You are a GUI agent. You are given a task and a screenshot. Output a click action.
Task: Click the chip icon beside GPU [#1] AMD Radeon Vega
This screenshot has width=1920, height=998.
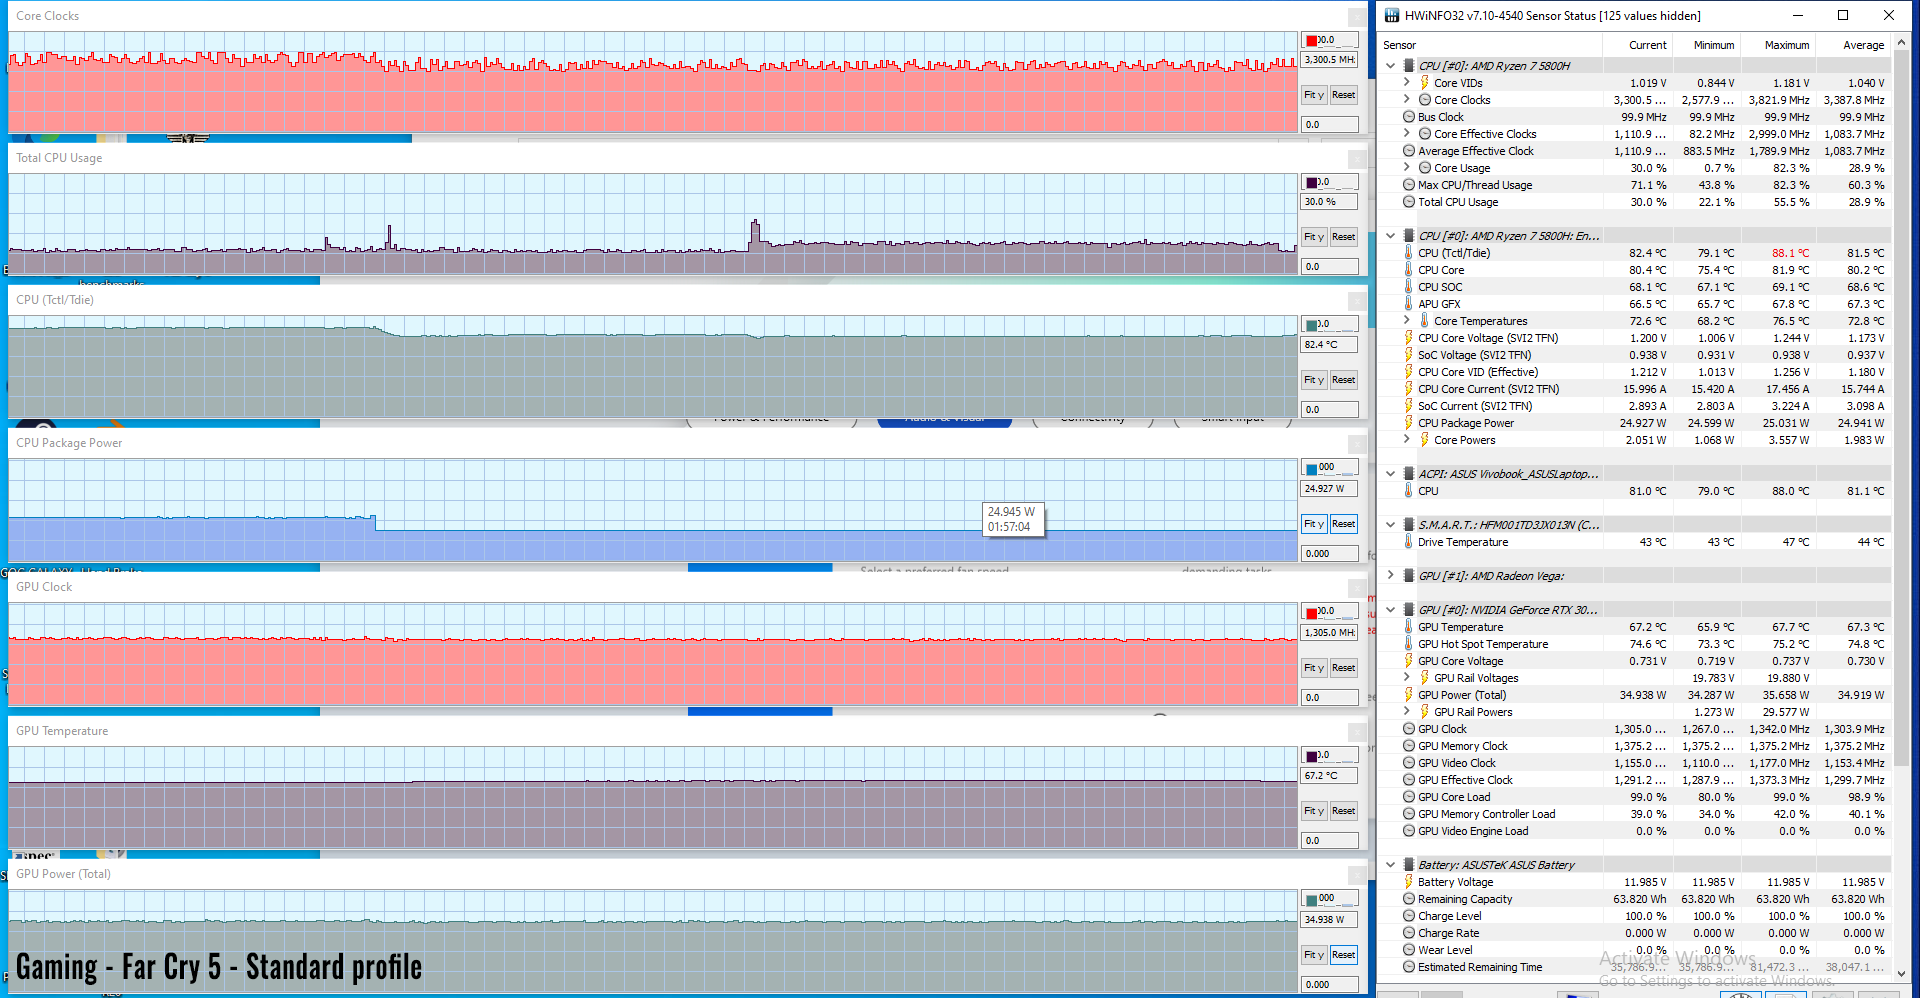pos(1408,576)
